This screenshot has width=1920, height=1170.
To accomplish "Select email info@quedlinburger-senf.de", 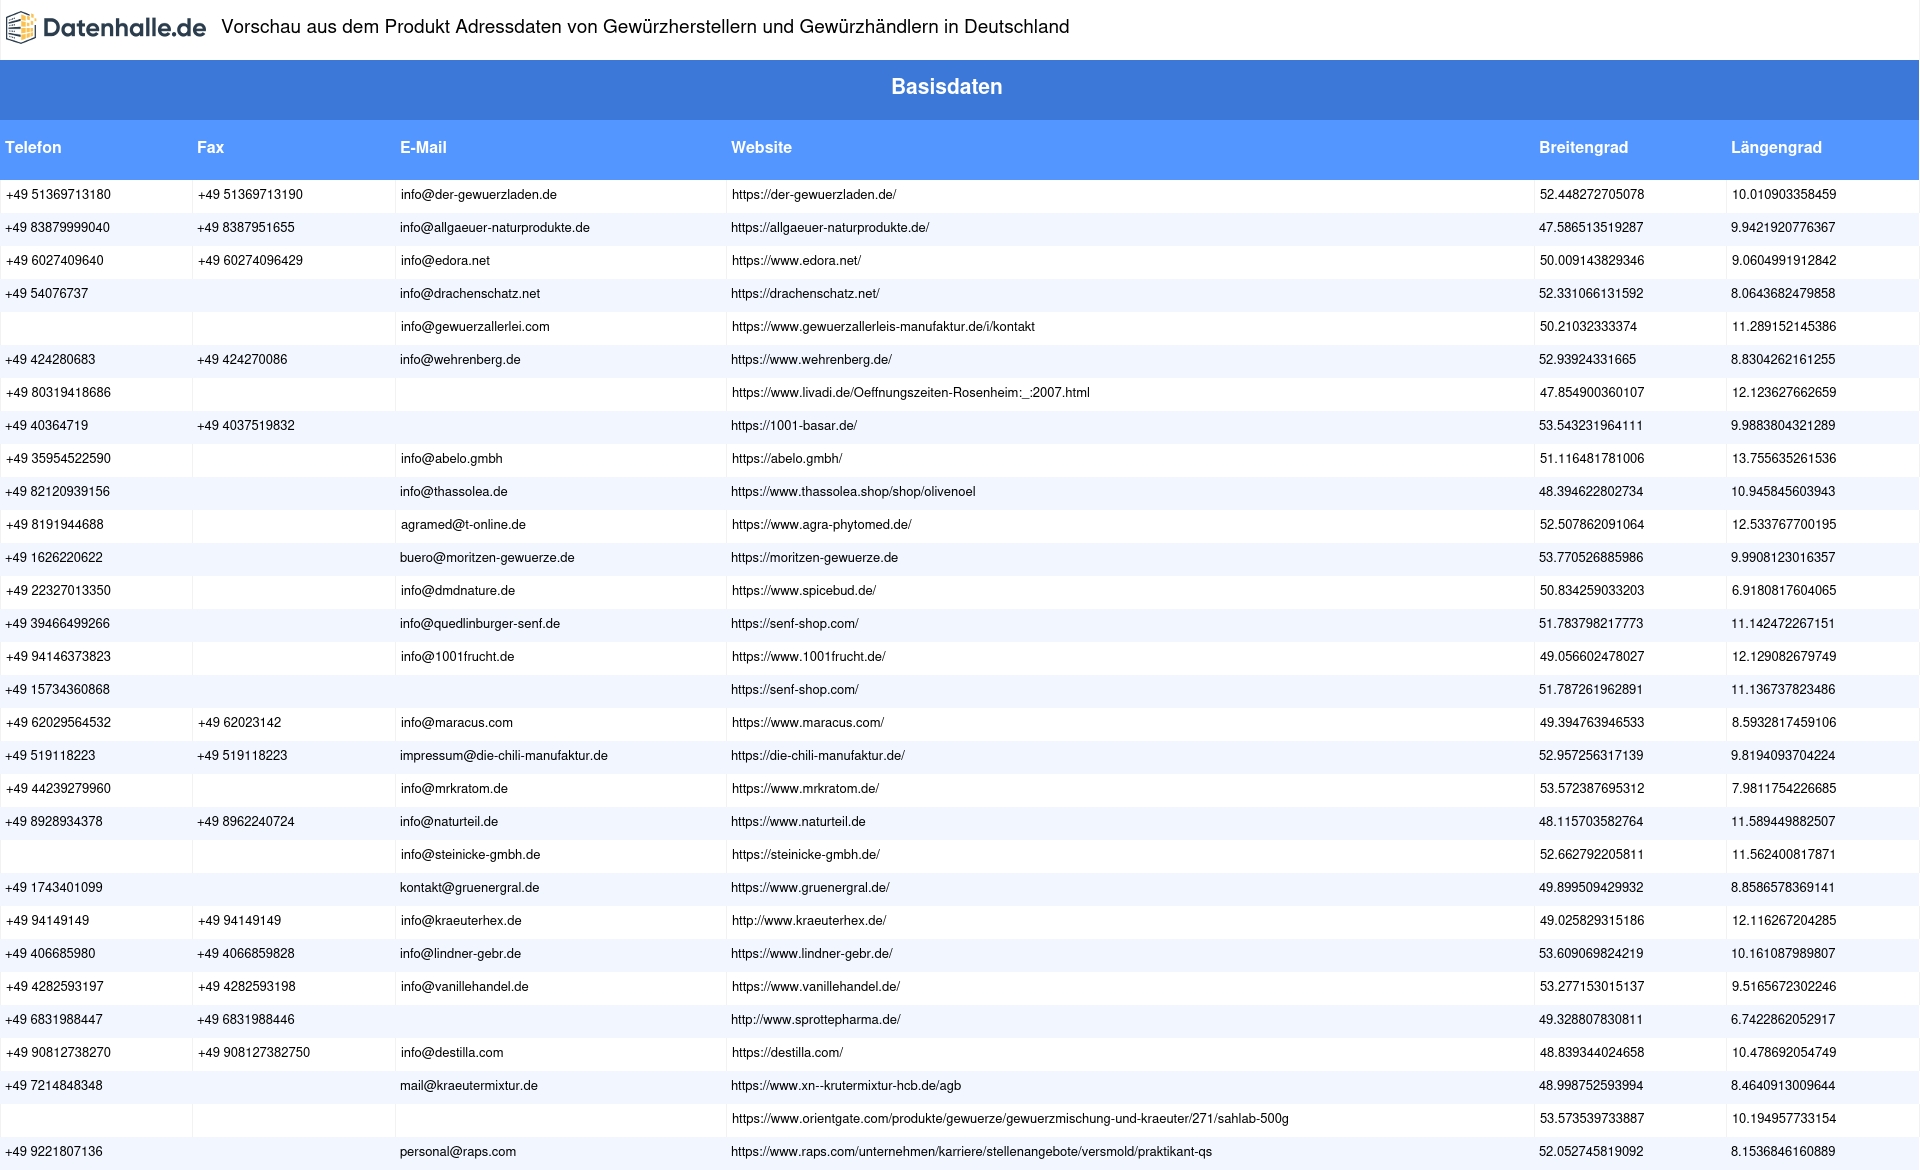I will point(480,624).
